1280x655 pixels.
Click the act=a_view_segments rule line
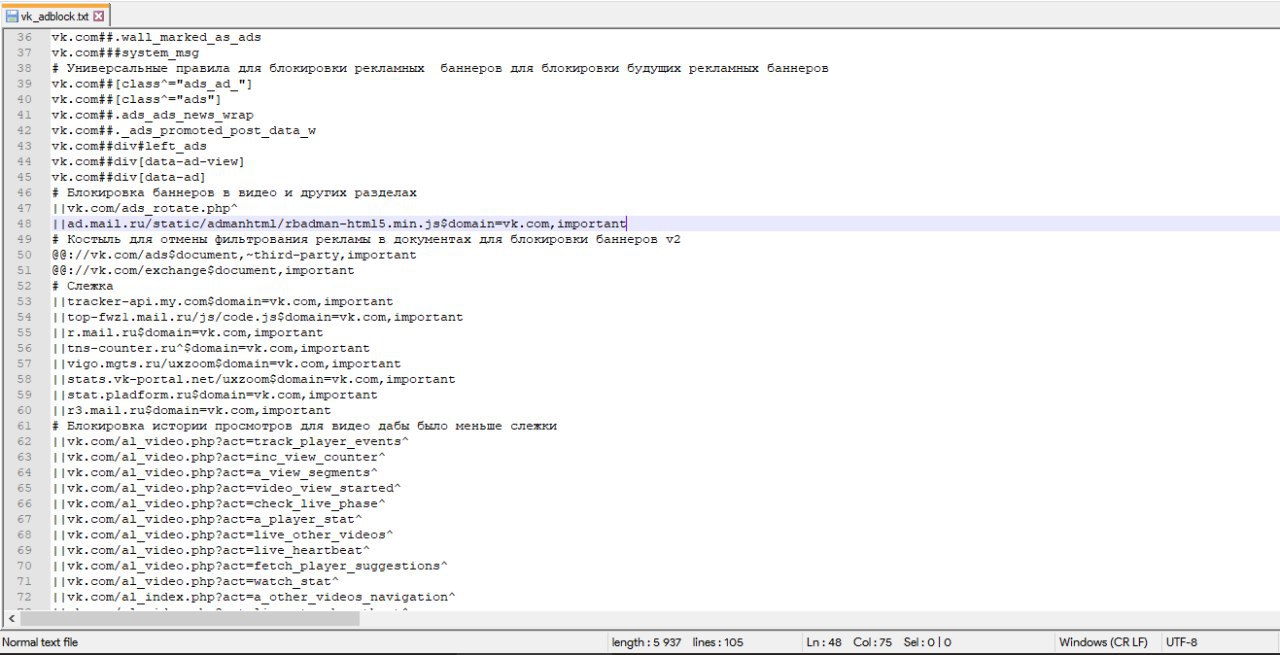215,472
